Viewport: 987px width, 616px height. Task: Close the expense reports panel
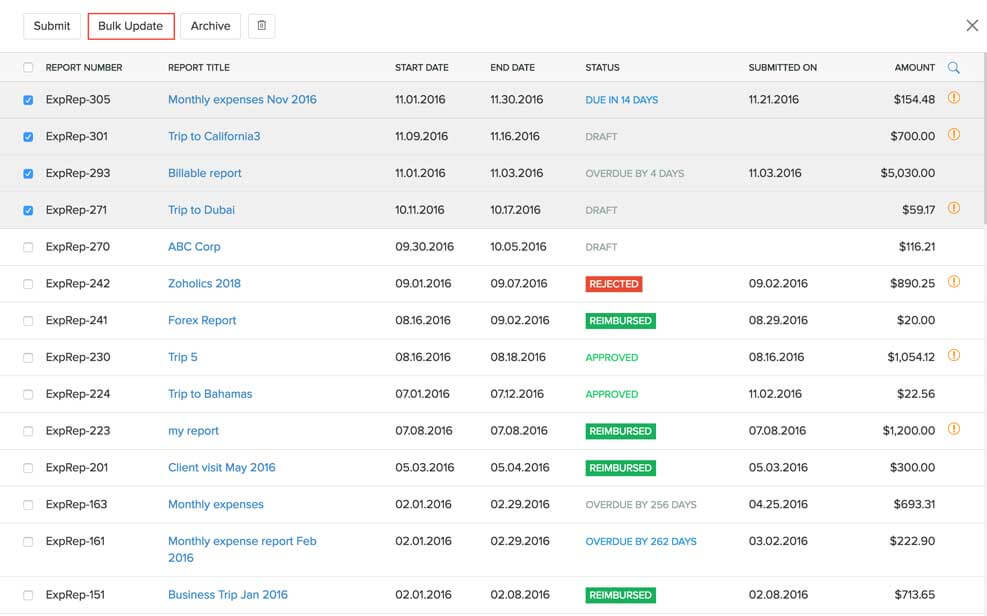pos(971,23)
